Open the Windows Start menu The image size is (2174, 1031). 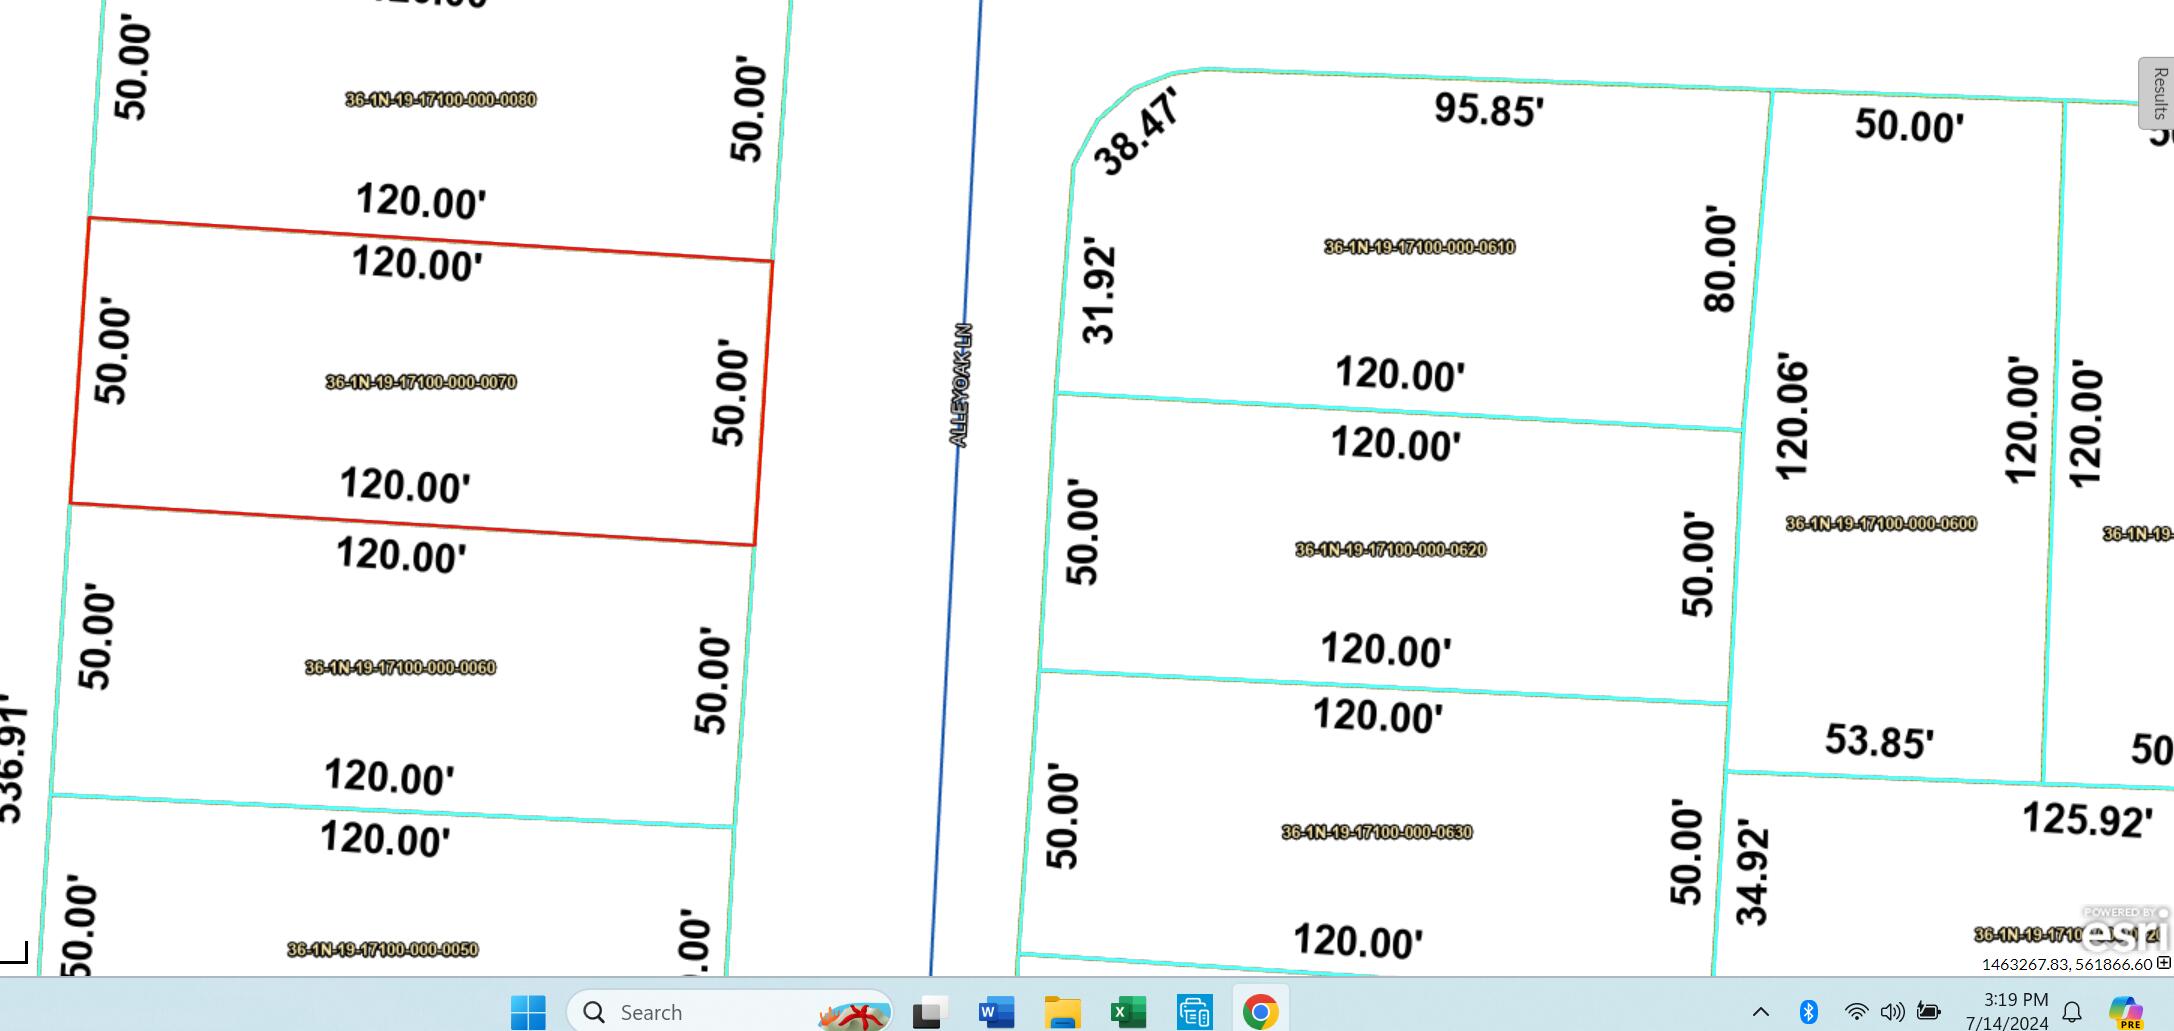tap(528, 1012)
